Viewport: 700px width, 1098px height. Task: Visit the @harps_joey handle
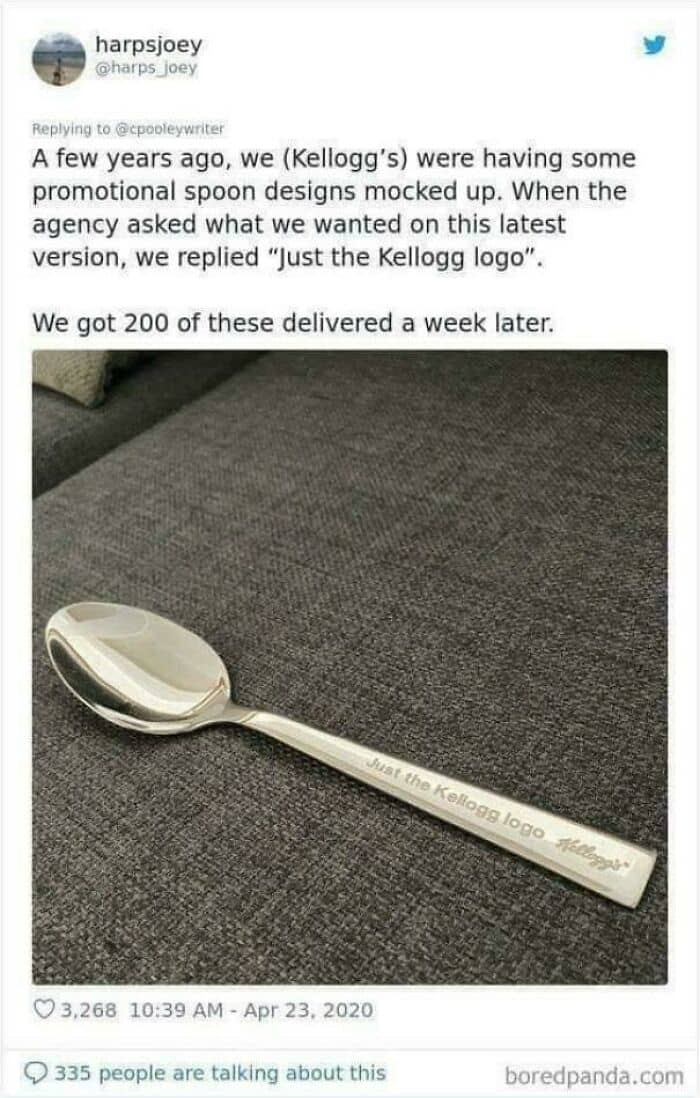pos(146,68)
